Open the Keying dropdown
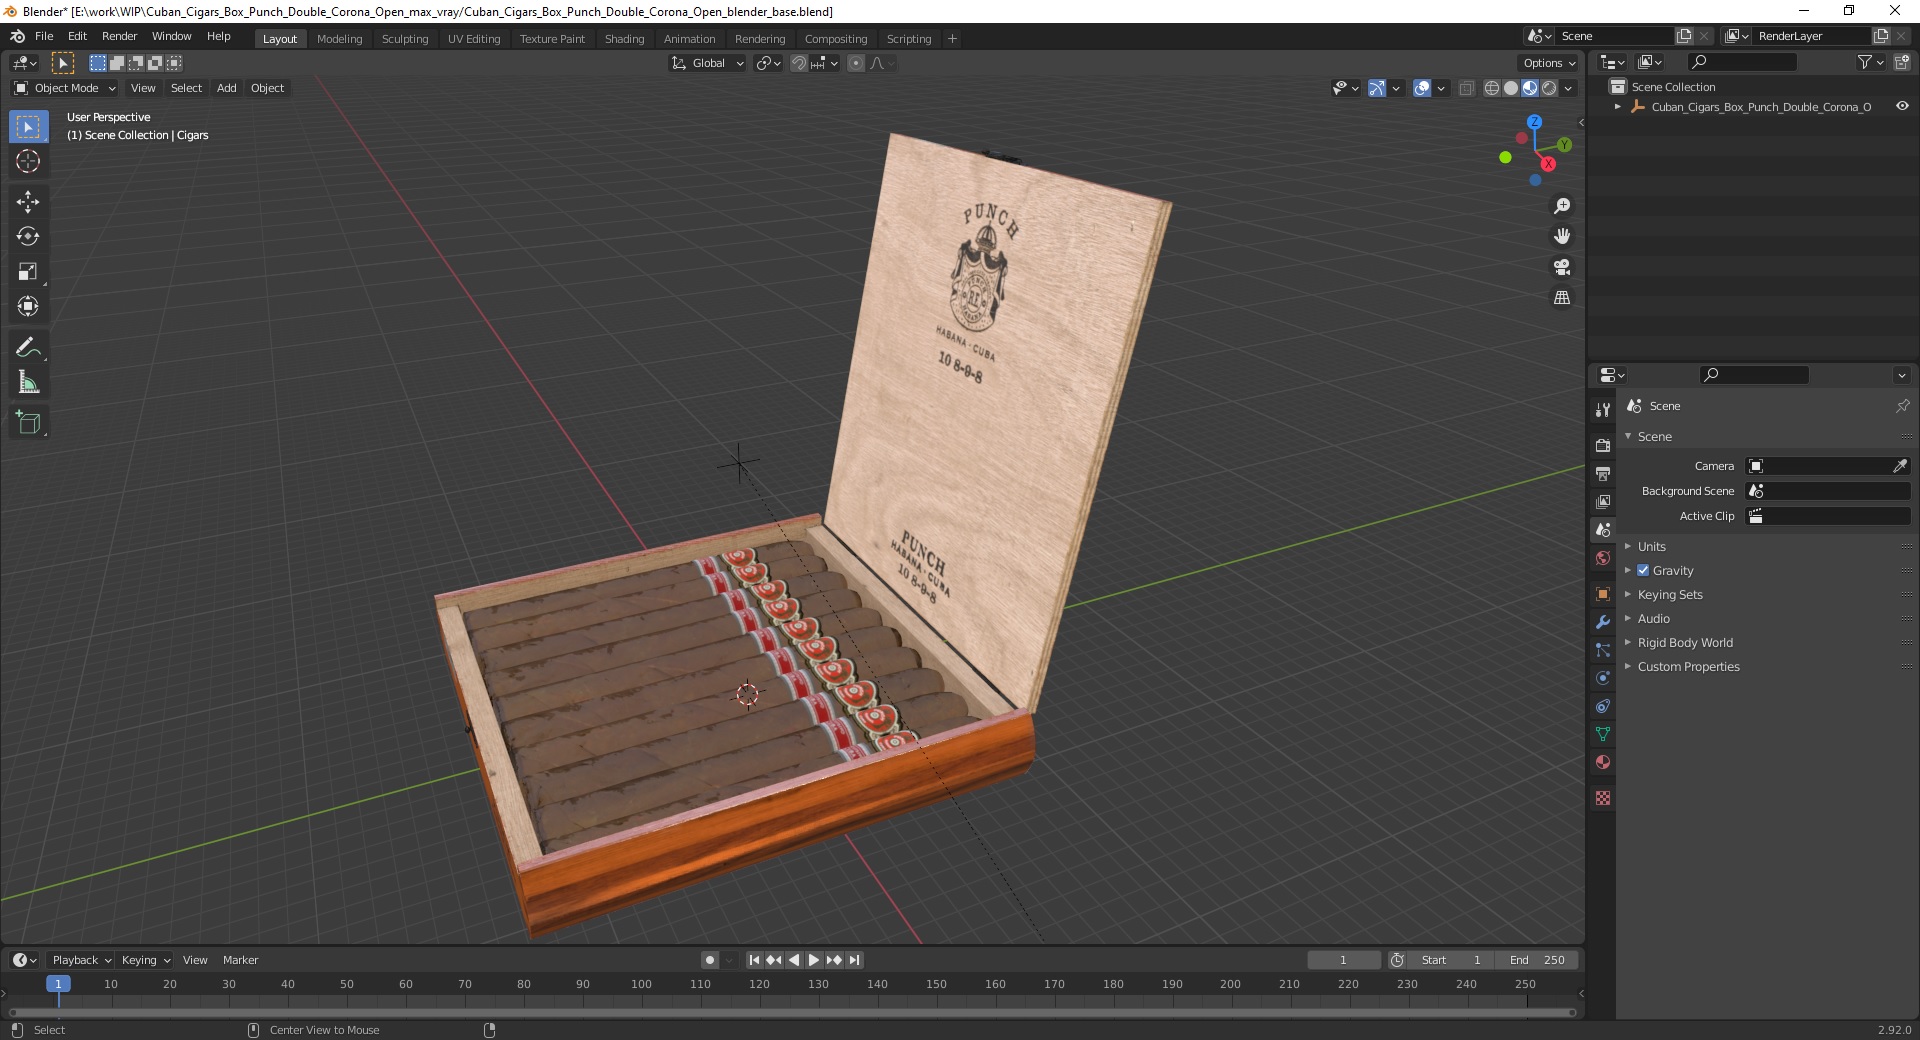This screenshot has width=1920, height=1040. [146, 960]
